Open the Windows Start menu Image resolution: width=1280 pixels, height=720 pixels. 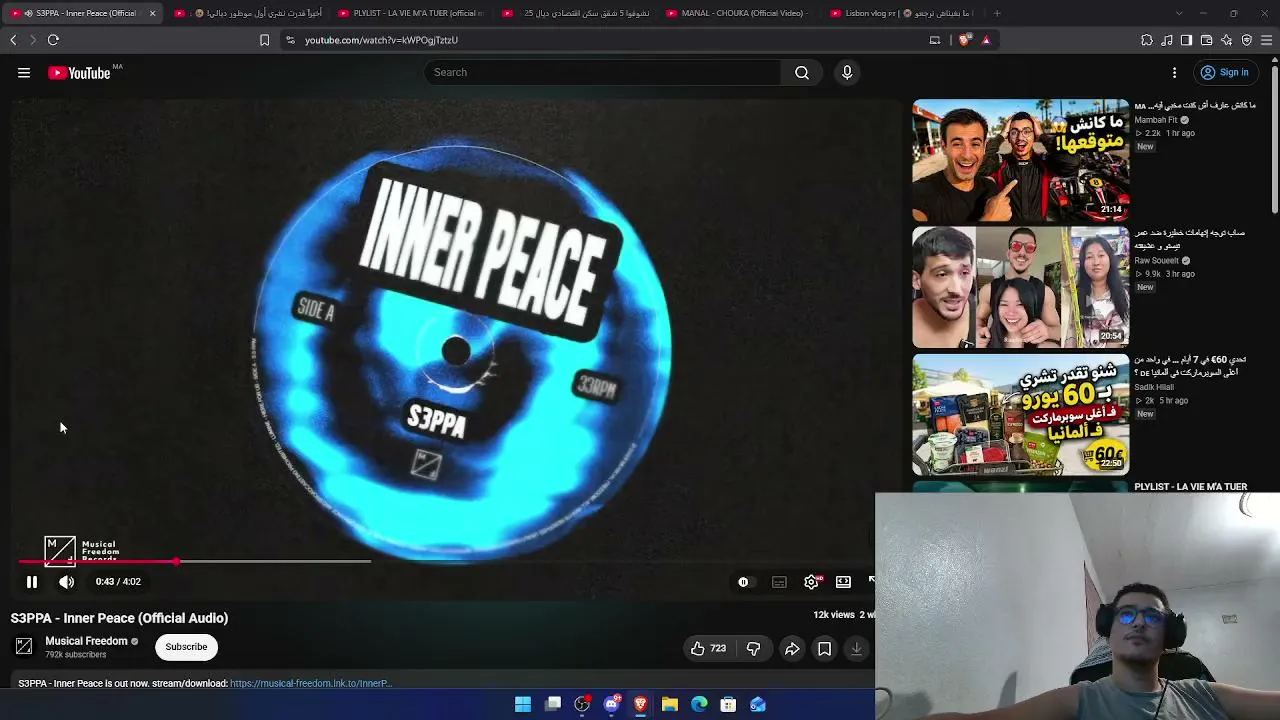coord(523,705)
